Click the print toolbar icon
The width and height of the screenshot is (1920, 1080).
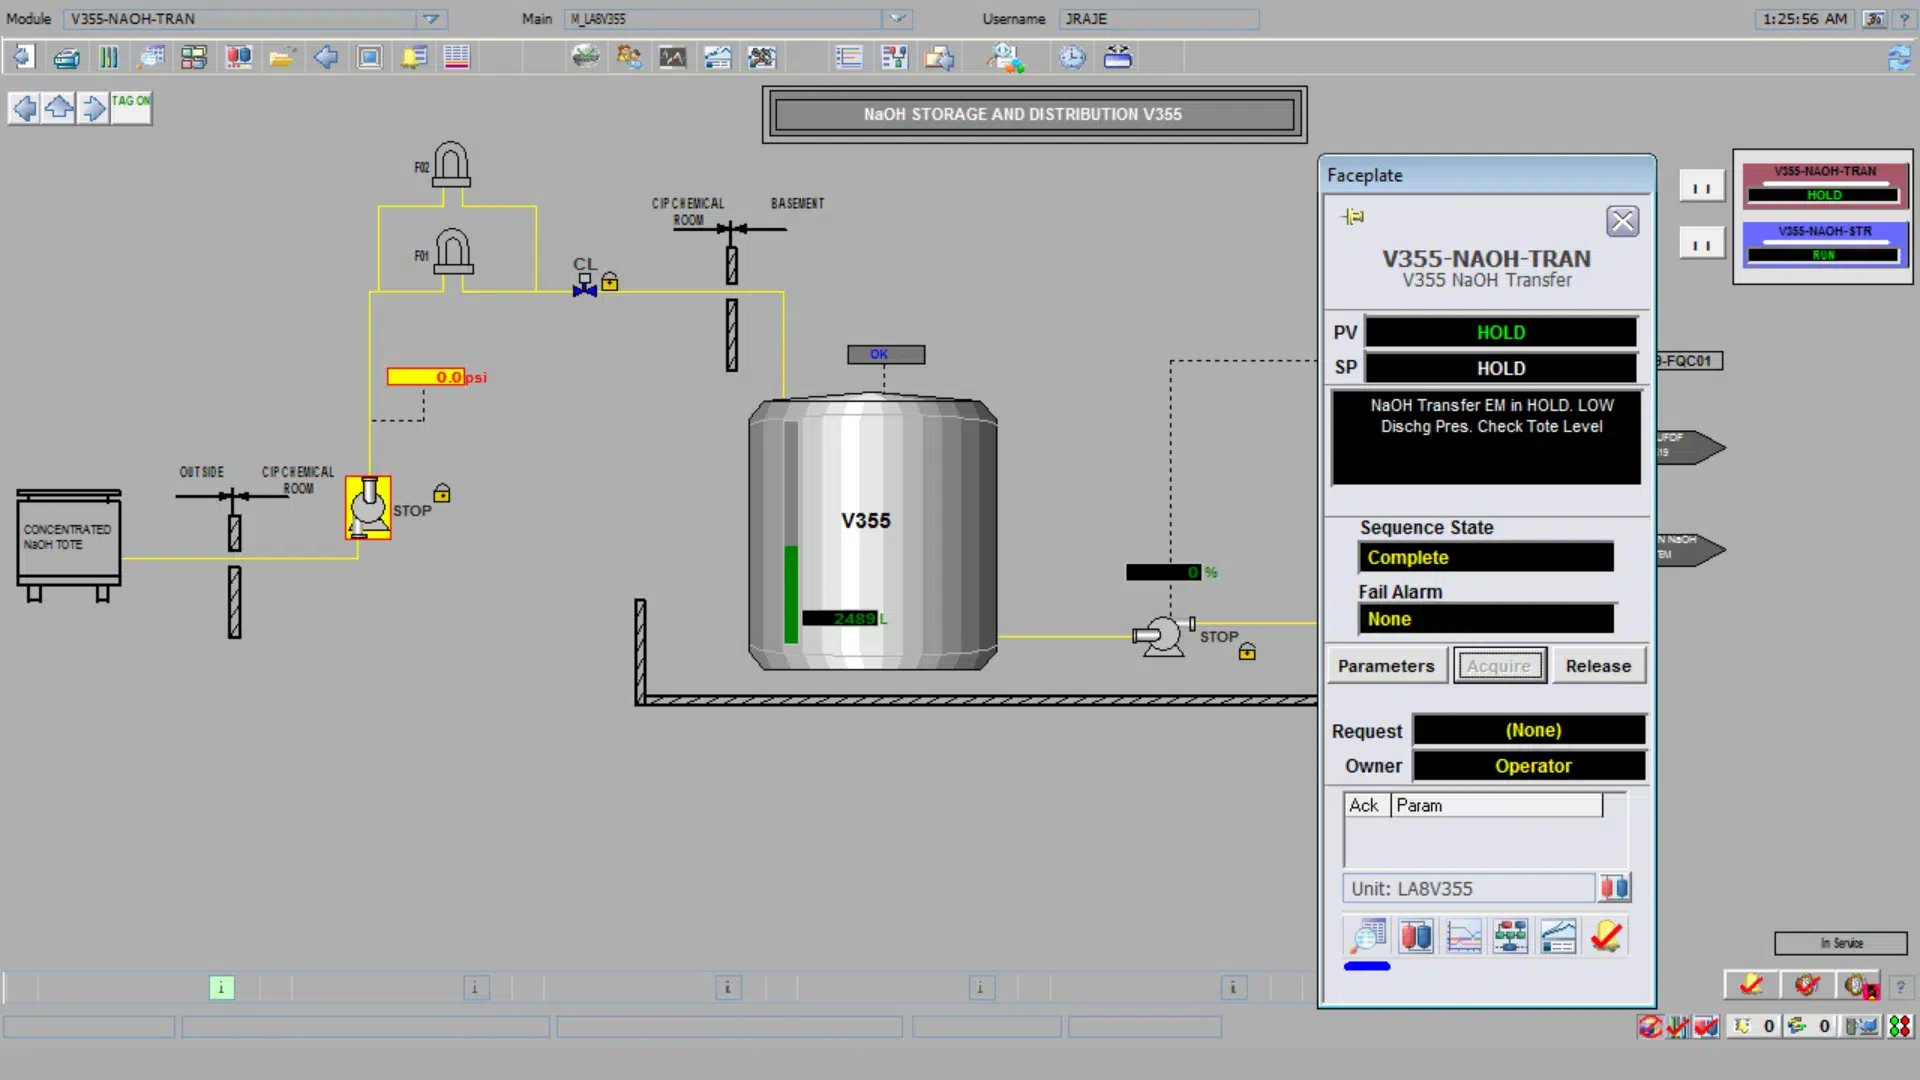point(66,57)
